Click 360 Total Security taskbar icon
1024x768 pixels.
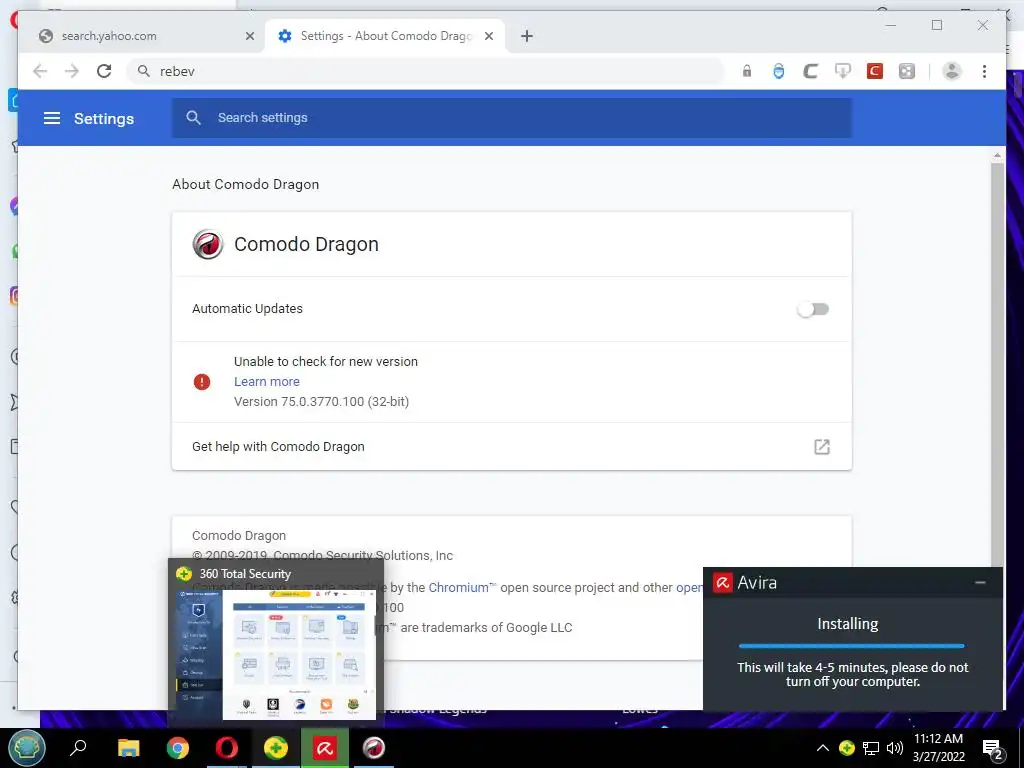[276, 748]
